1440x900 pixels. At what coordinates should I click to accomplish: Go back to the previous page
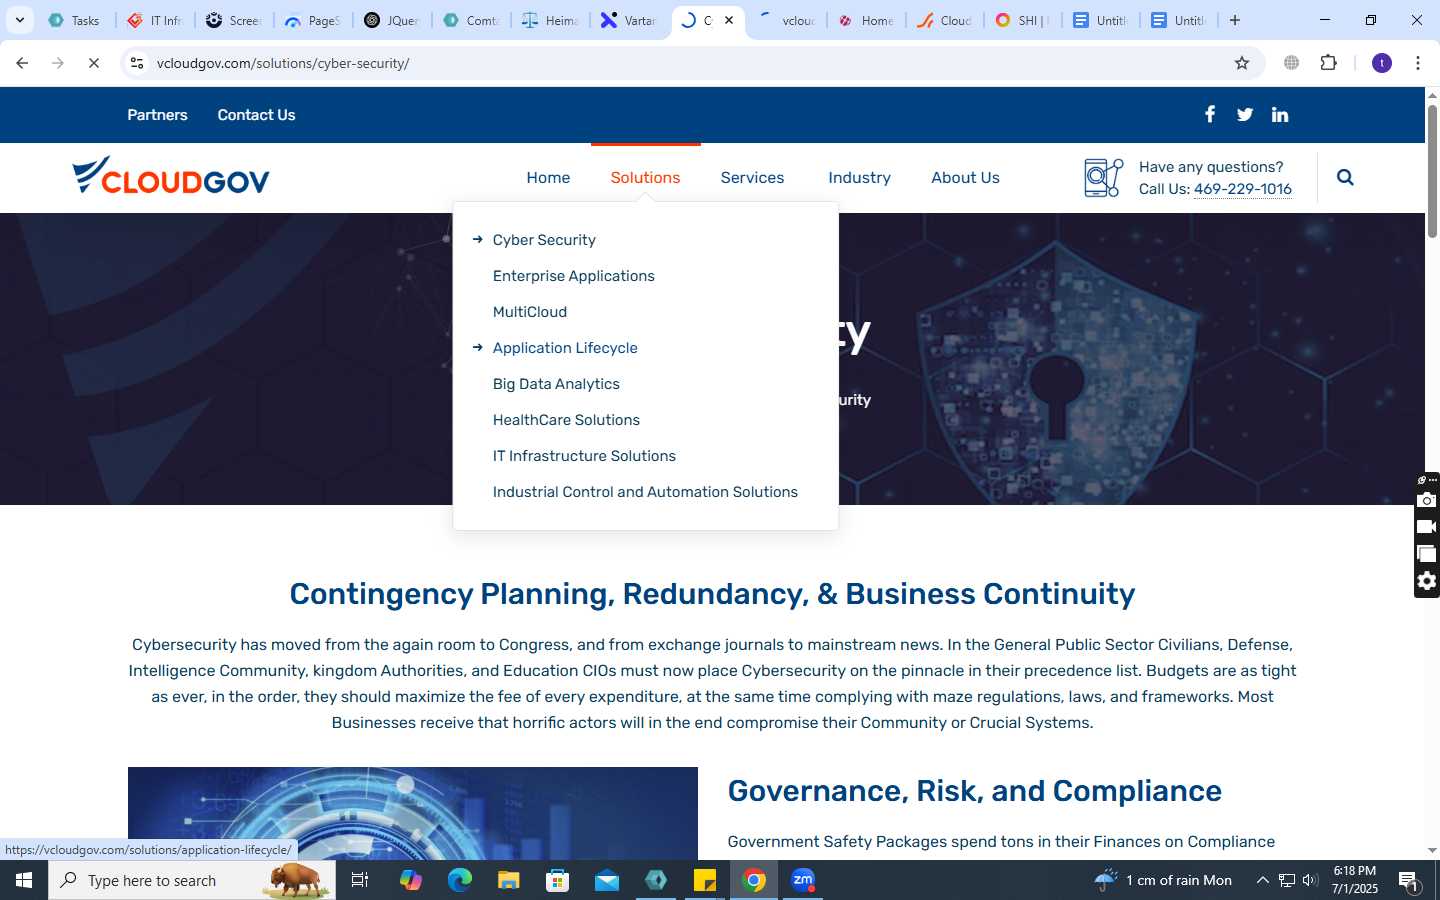[22, 63]
